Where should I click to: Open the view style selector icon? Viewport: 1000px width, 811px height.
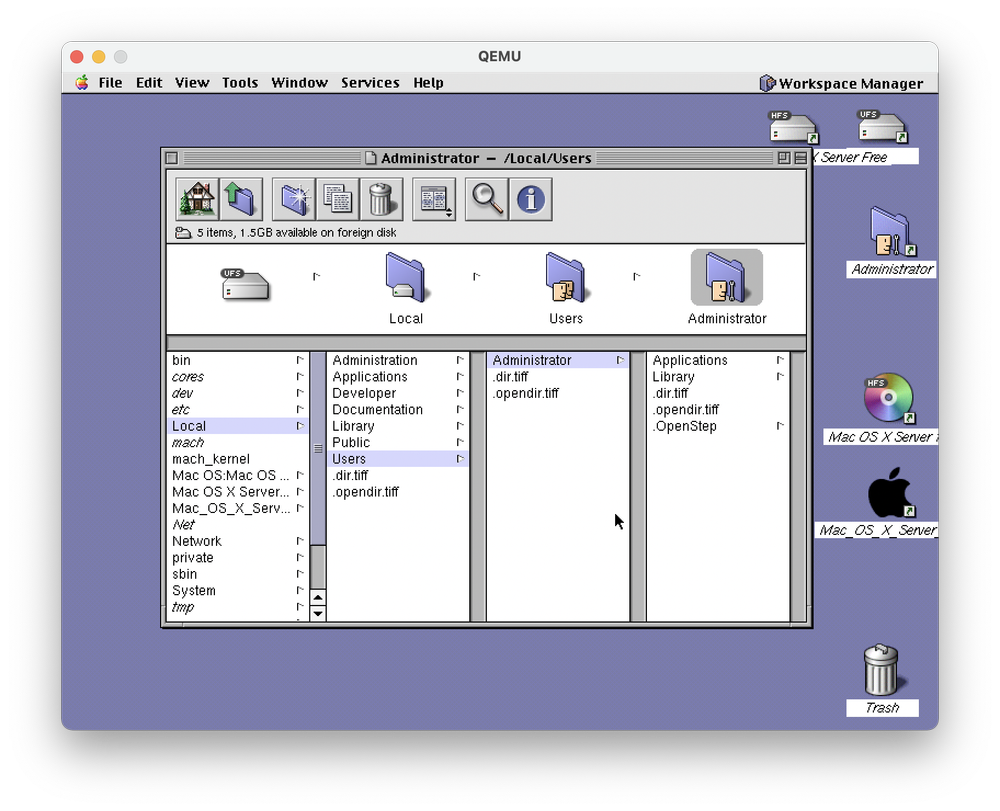(434, 199)
